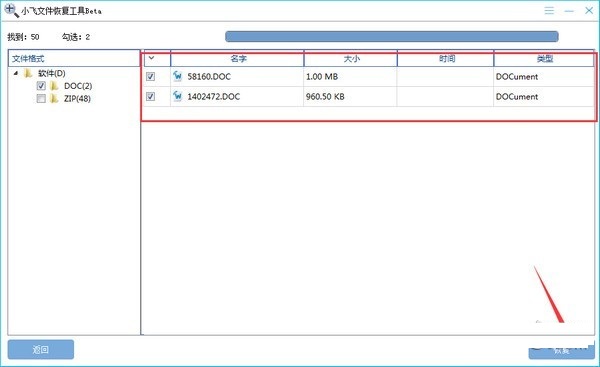This screenshot has height=367, width=600.
Task: Sort by the 名字 column header
Action: (x=237, y=59)
